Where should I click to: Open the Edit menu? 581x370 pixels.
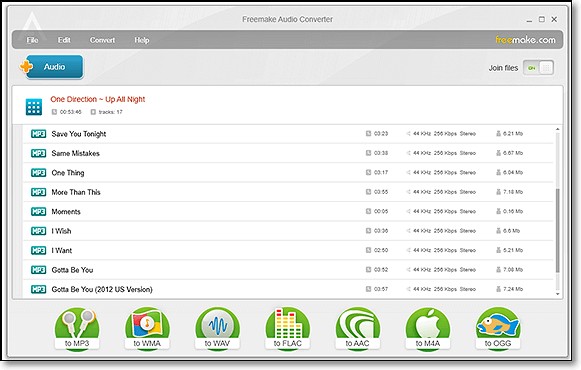pos(64,40)
